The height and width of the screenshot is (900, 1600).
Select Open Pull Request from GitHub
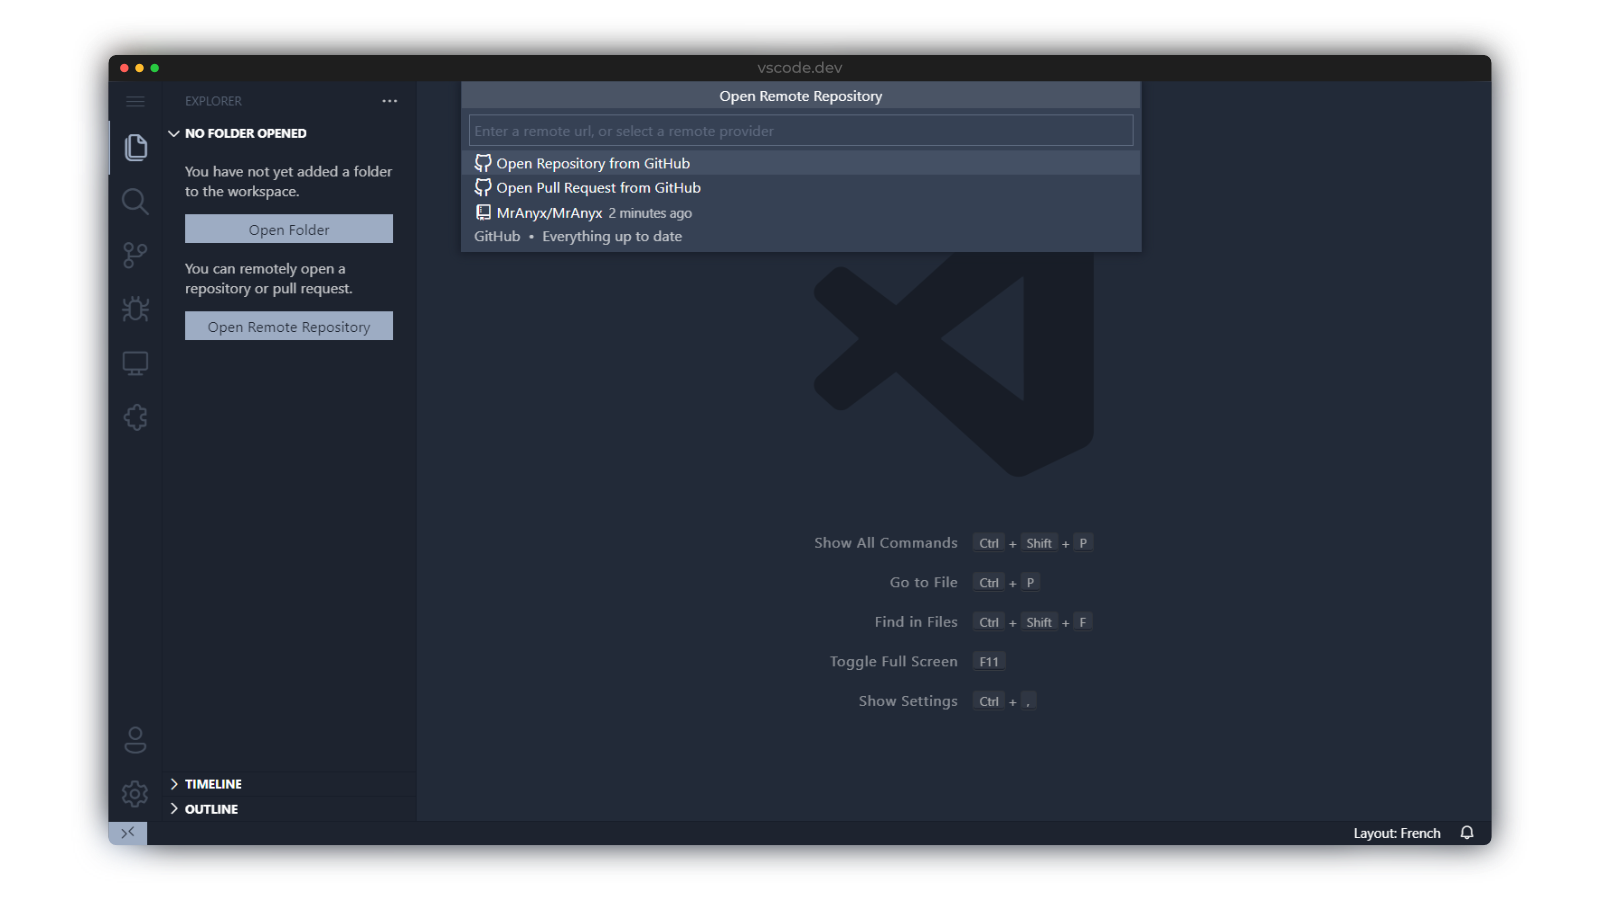801,187
